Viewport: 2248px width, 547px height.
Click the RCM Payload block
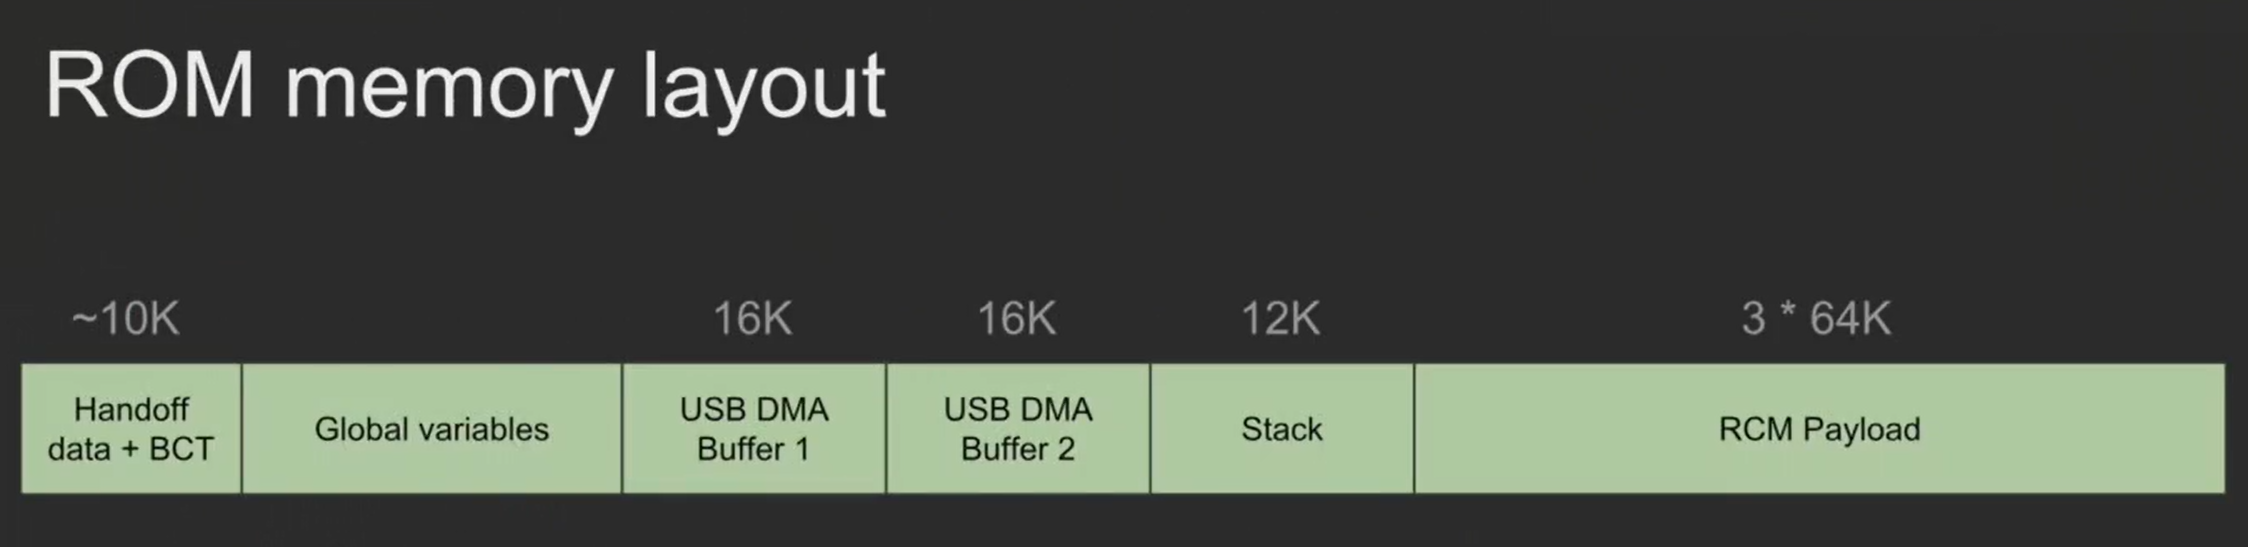pos(1819,429)
